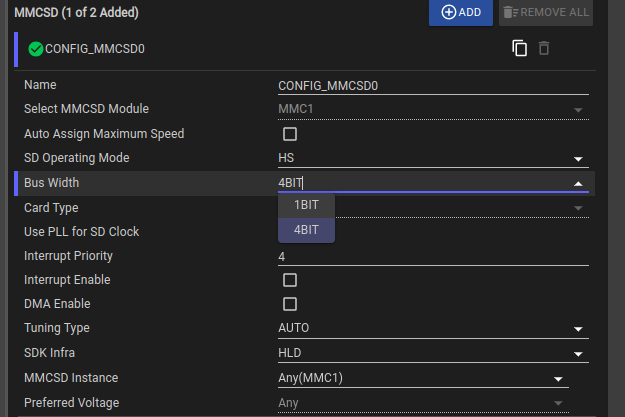
Task: Click the delete trash icon for CONFIG_MMCSD0
Action: (x=544, y=48)
